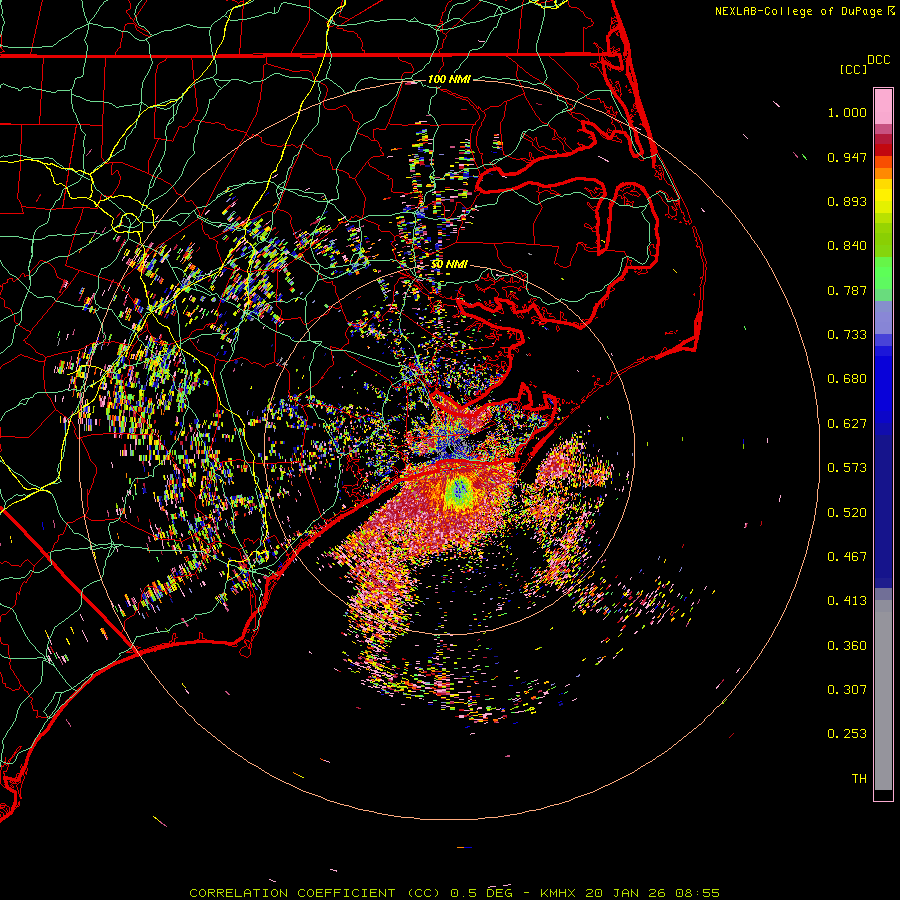This screenshot has height=900, width=900.
Task: Click the TH label at the legend bottom
Action: [859, 779]
